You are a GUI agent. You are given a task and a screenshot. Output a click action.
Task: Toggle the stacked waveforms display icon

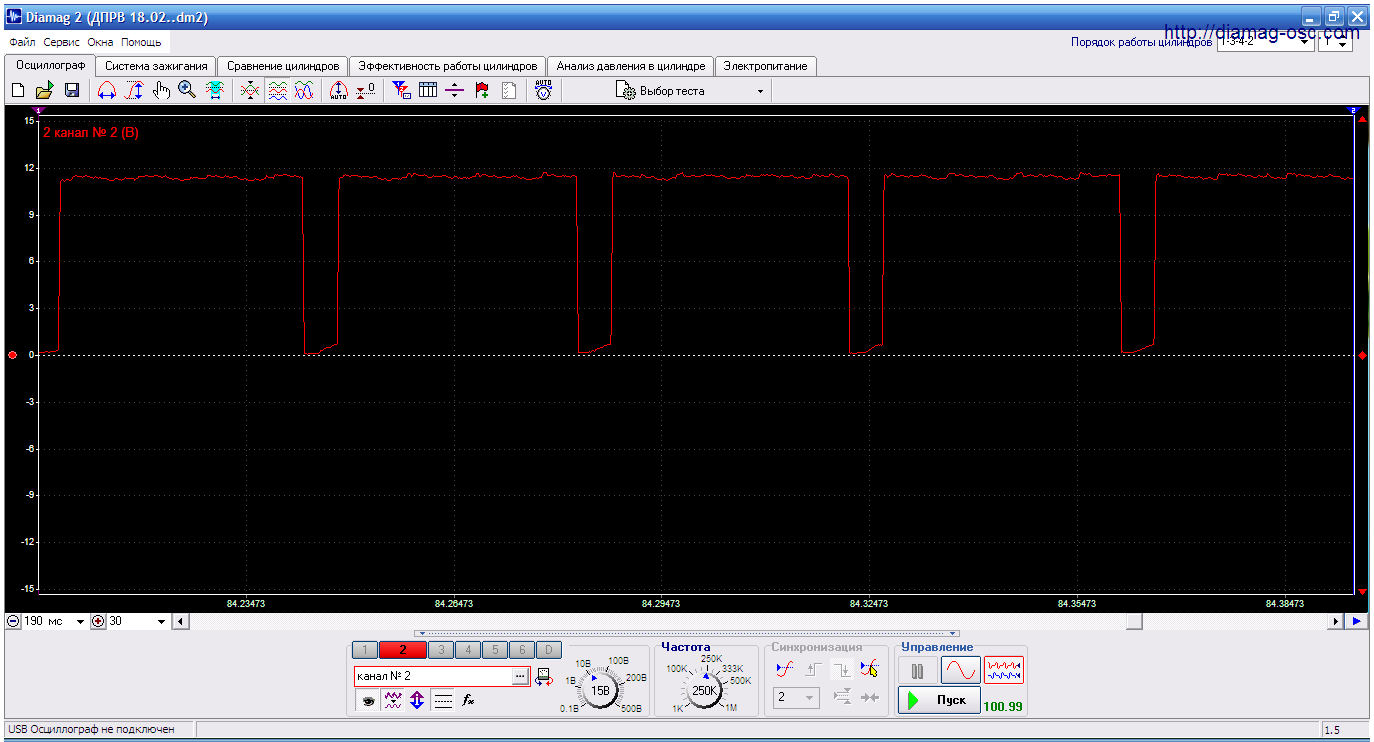[x=277, y=91]
